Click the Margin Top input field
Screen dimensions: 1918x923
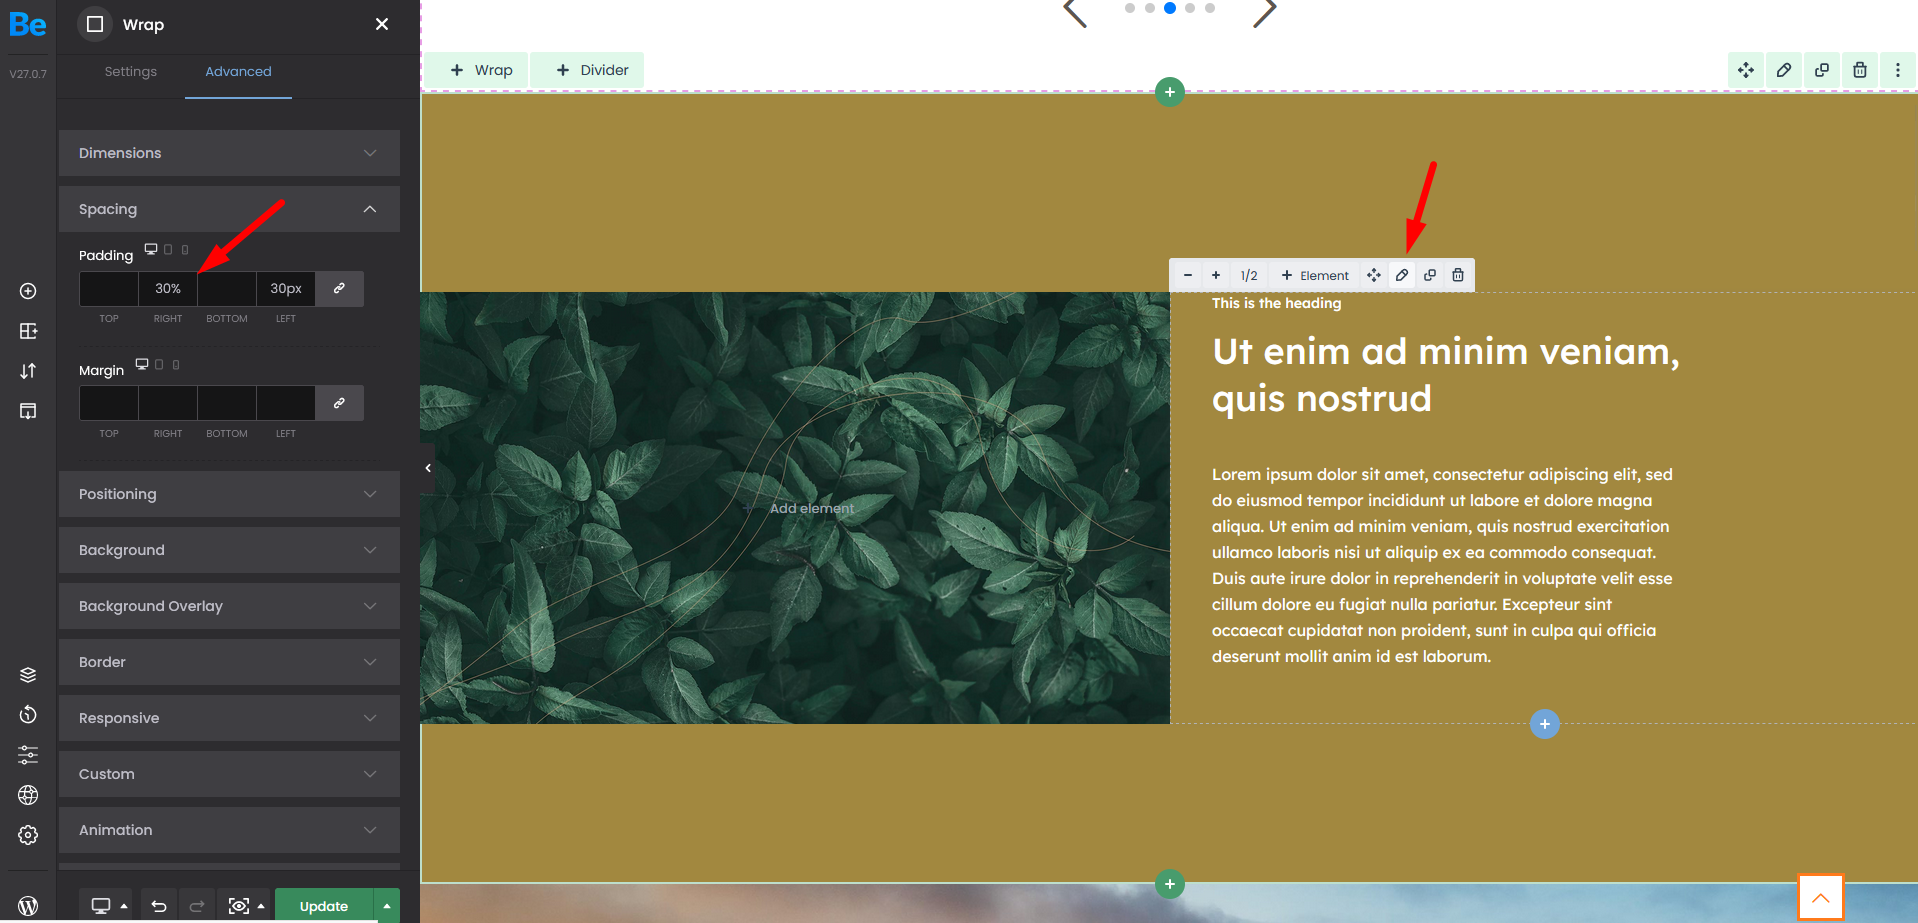[109, 403]
